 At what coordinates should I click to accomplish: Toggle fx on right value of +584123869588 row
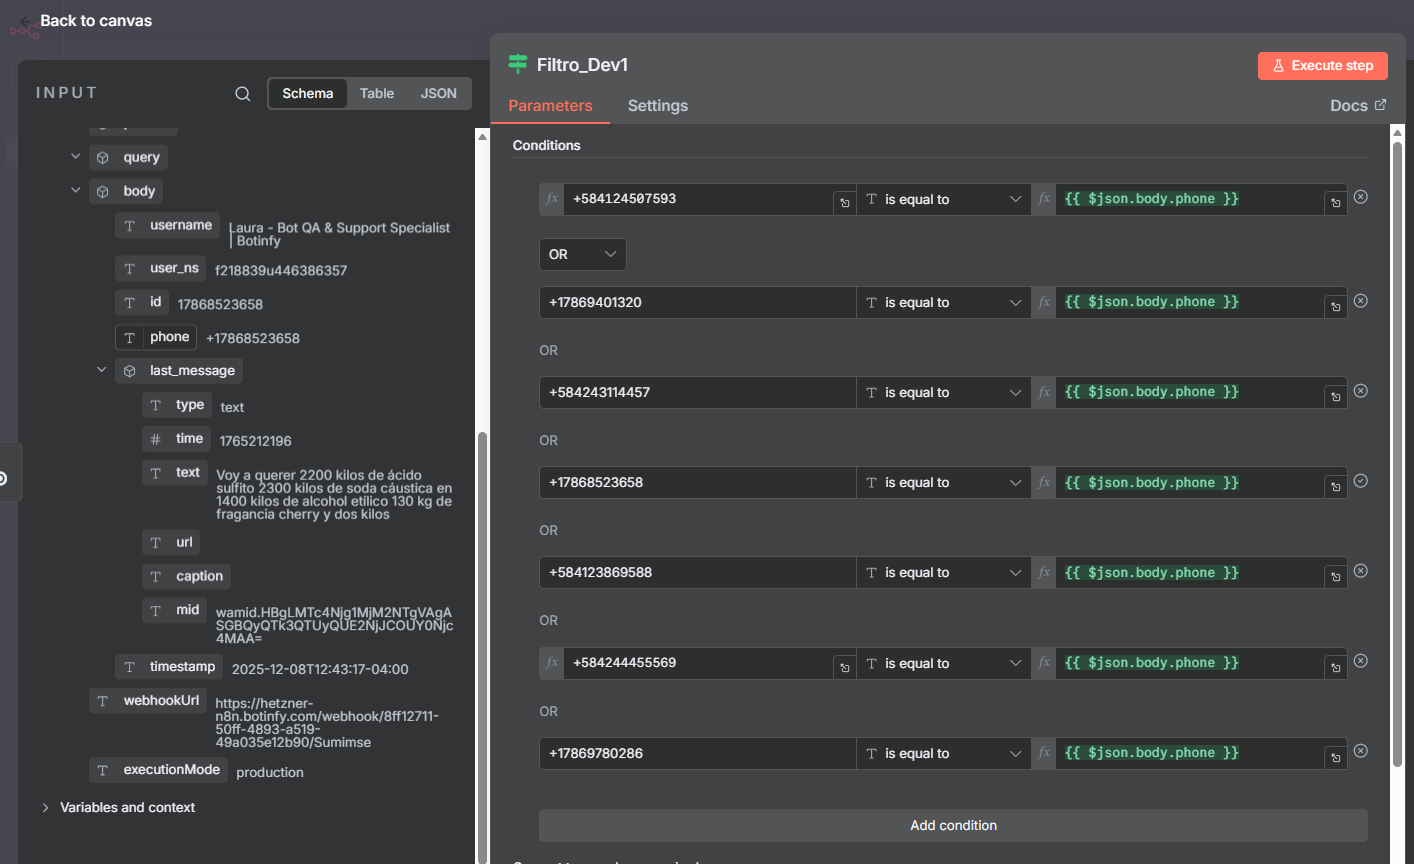(x=1044, y=573)
